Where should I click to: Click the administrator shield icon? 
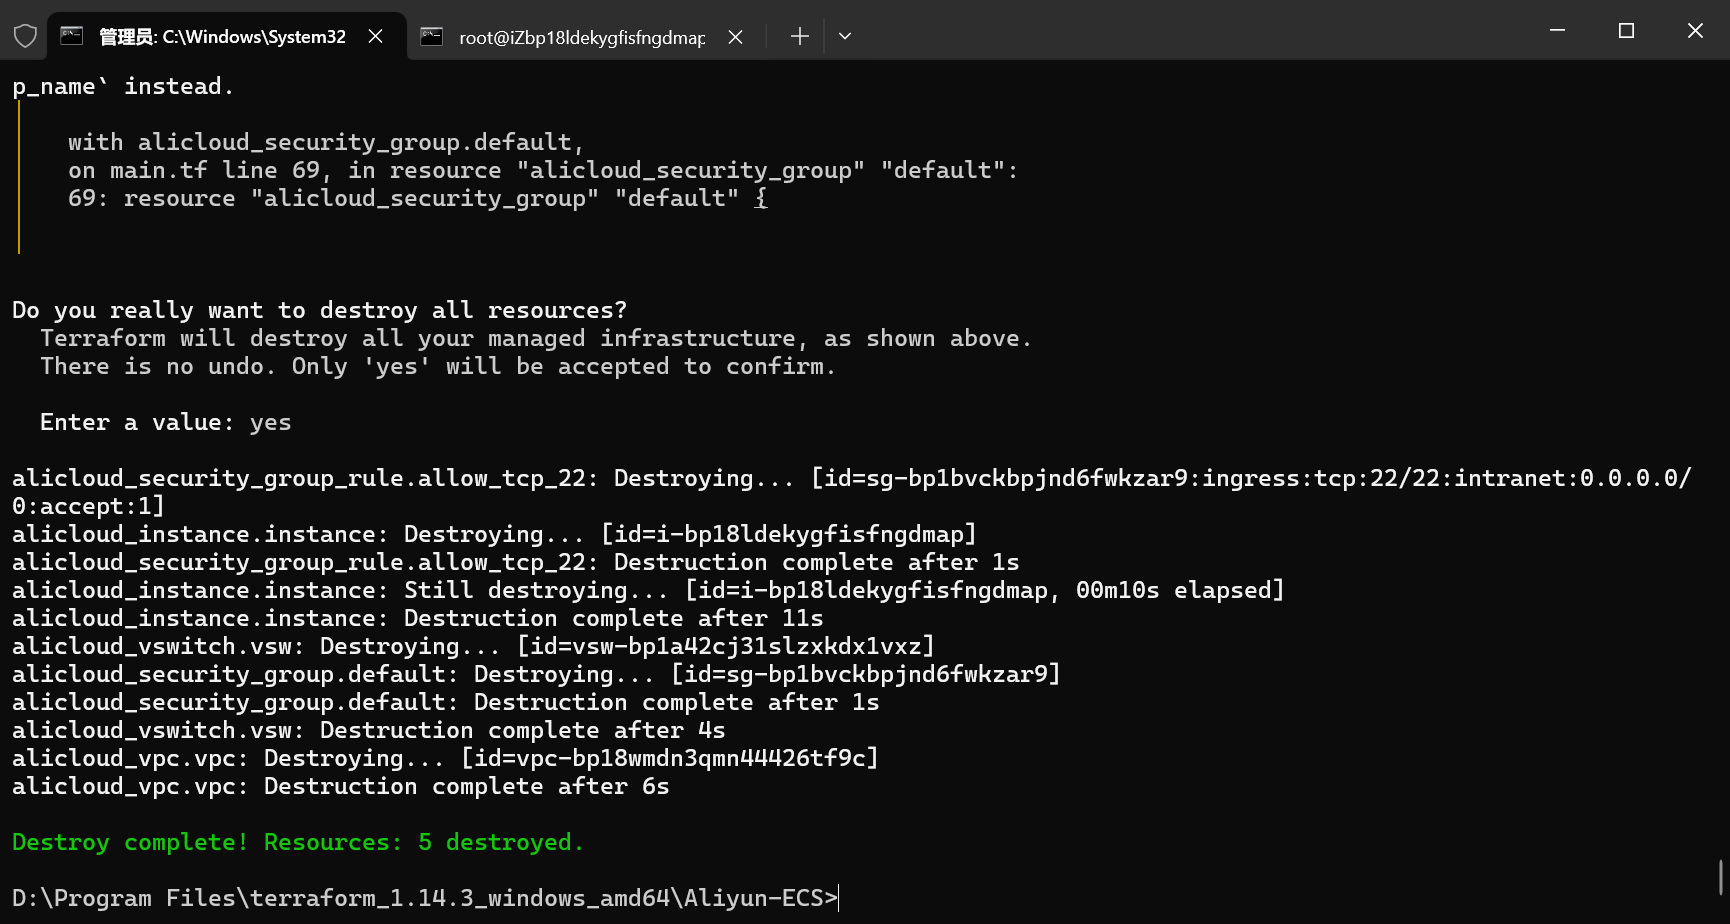pyautogui.click(x=25, y=37)
